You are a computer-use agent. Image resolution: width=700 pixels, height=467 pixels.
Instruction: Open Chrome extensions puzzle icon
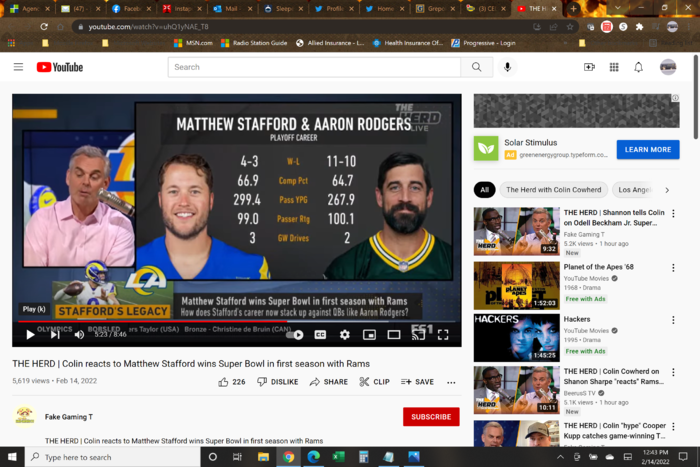(639, 27)
